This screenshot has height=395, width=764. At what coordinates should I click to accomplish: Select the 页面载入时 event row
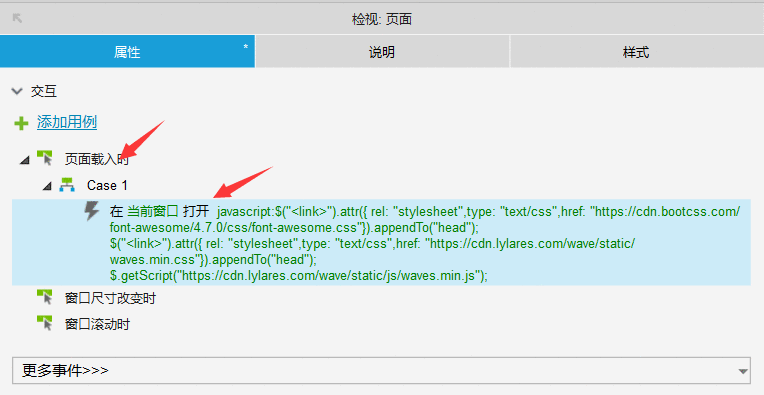click(x=96, y=159)
